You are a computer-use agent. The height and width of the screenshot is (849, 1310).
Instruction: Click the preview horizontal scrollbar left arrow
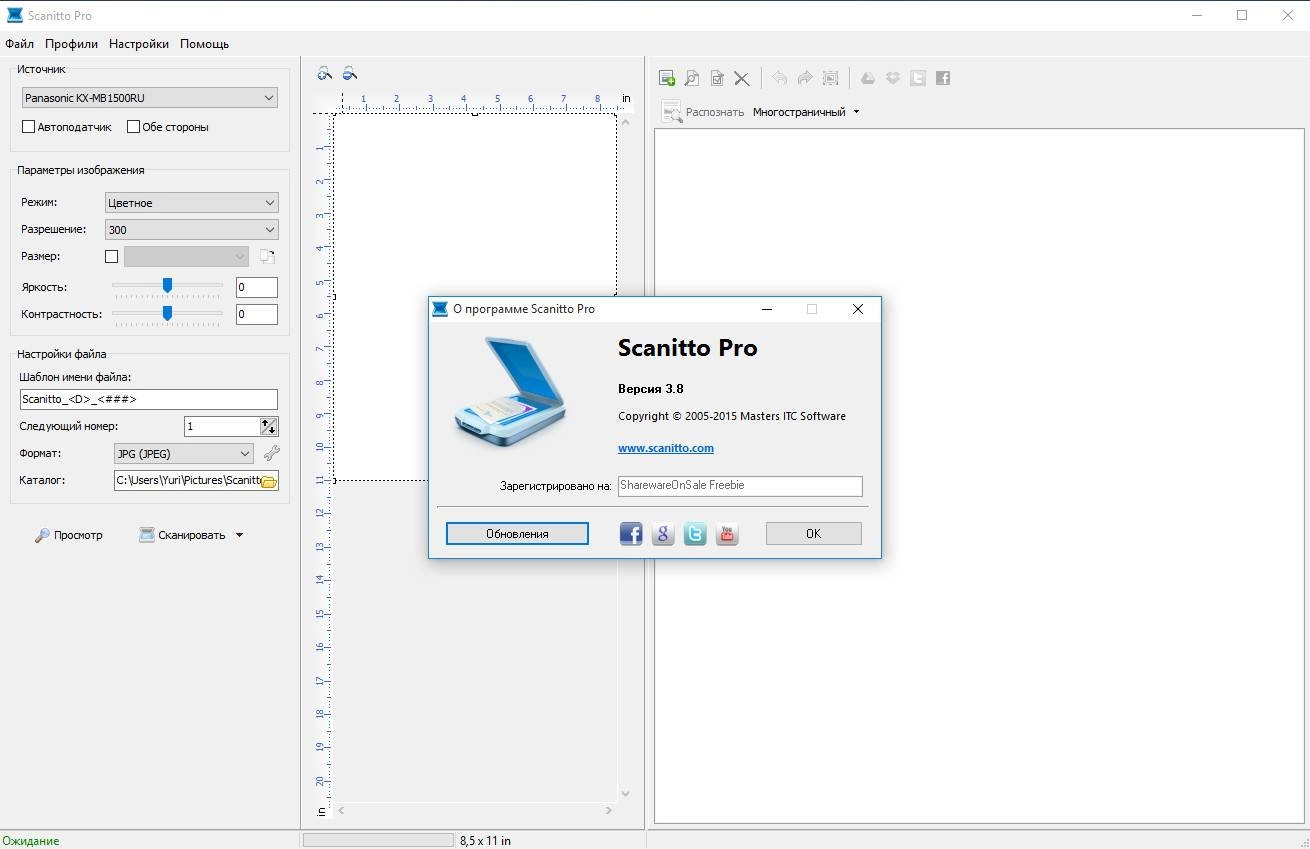click(341, 811)
